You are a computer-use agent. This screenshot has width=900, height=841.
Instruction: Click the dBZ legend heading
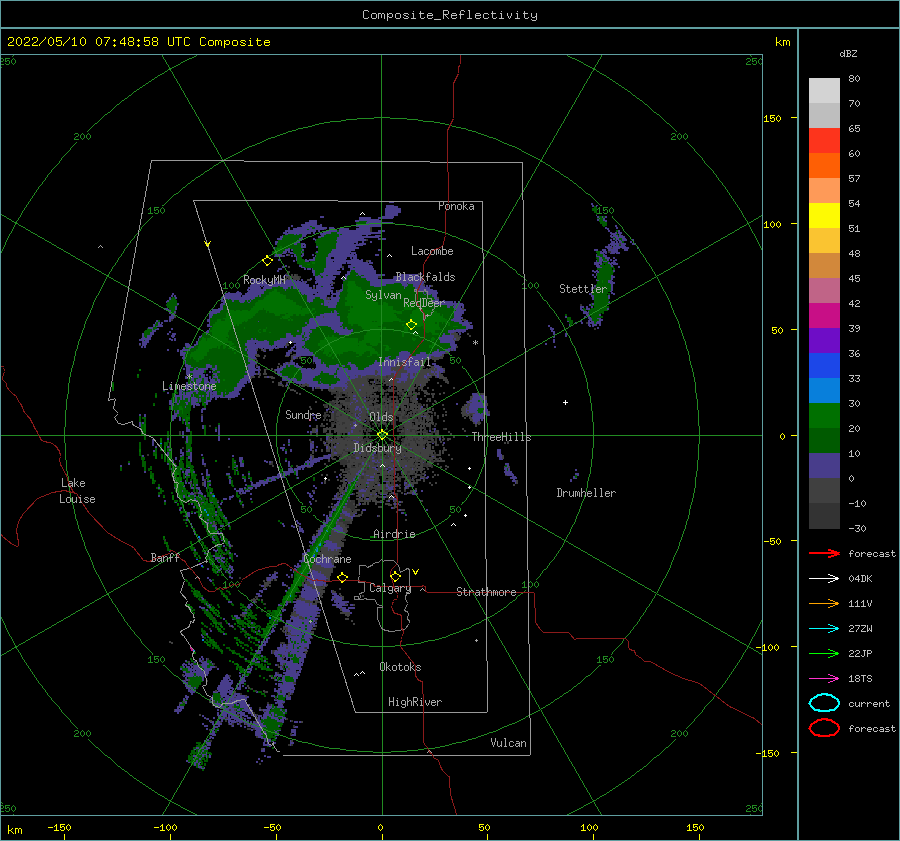coord(848,53)
